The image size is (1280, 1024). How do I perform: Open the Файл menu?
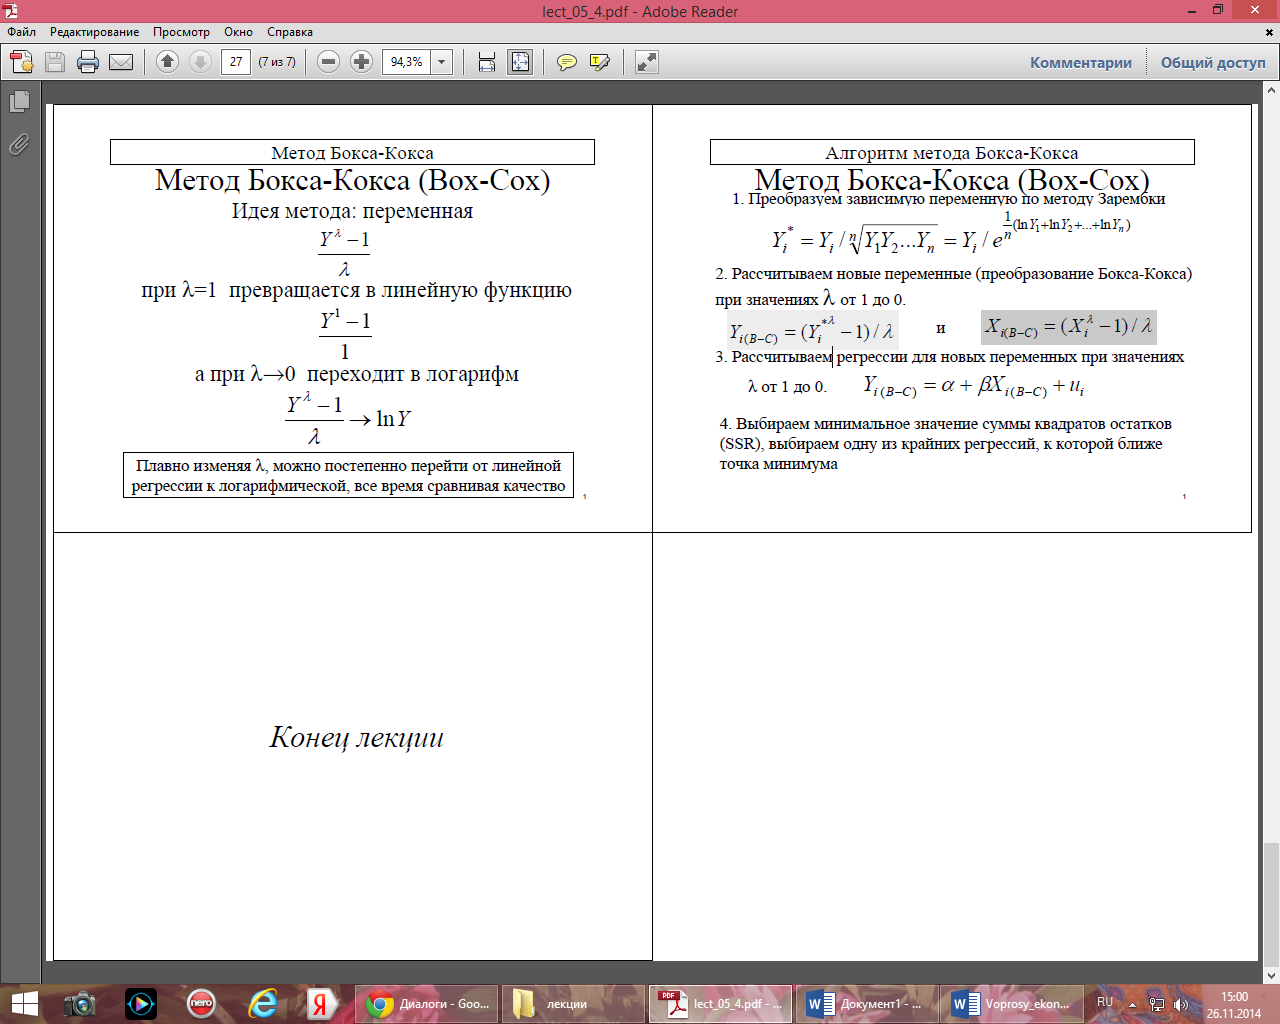pyautogui.click(x=22, y=32)
